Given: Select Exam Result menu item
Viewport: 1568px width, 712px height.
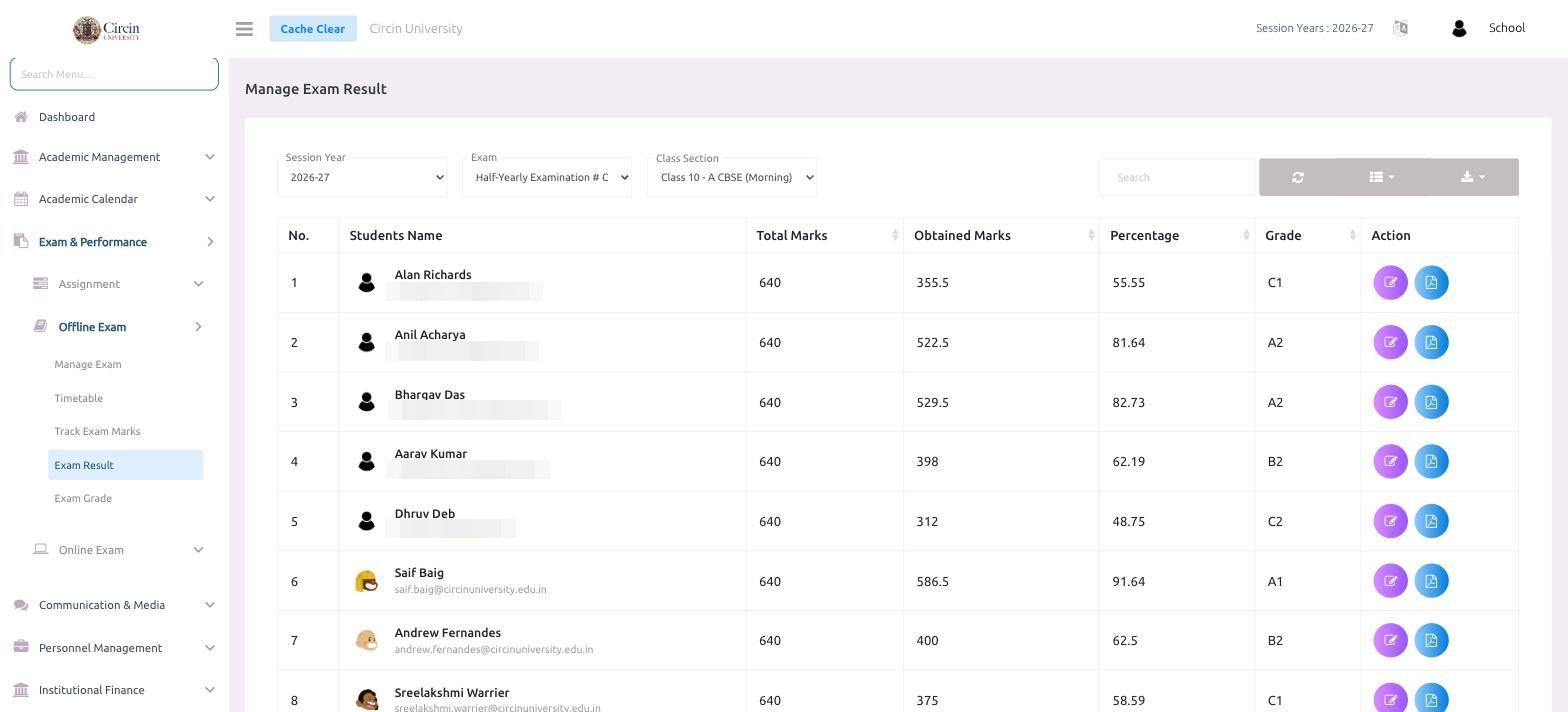Looking at the screenshot, I should (x=125, y=465).
